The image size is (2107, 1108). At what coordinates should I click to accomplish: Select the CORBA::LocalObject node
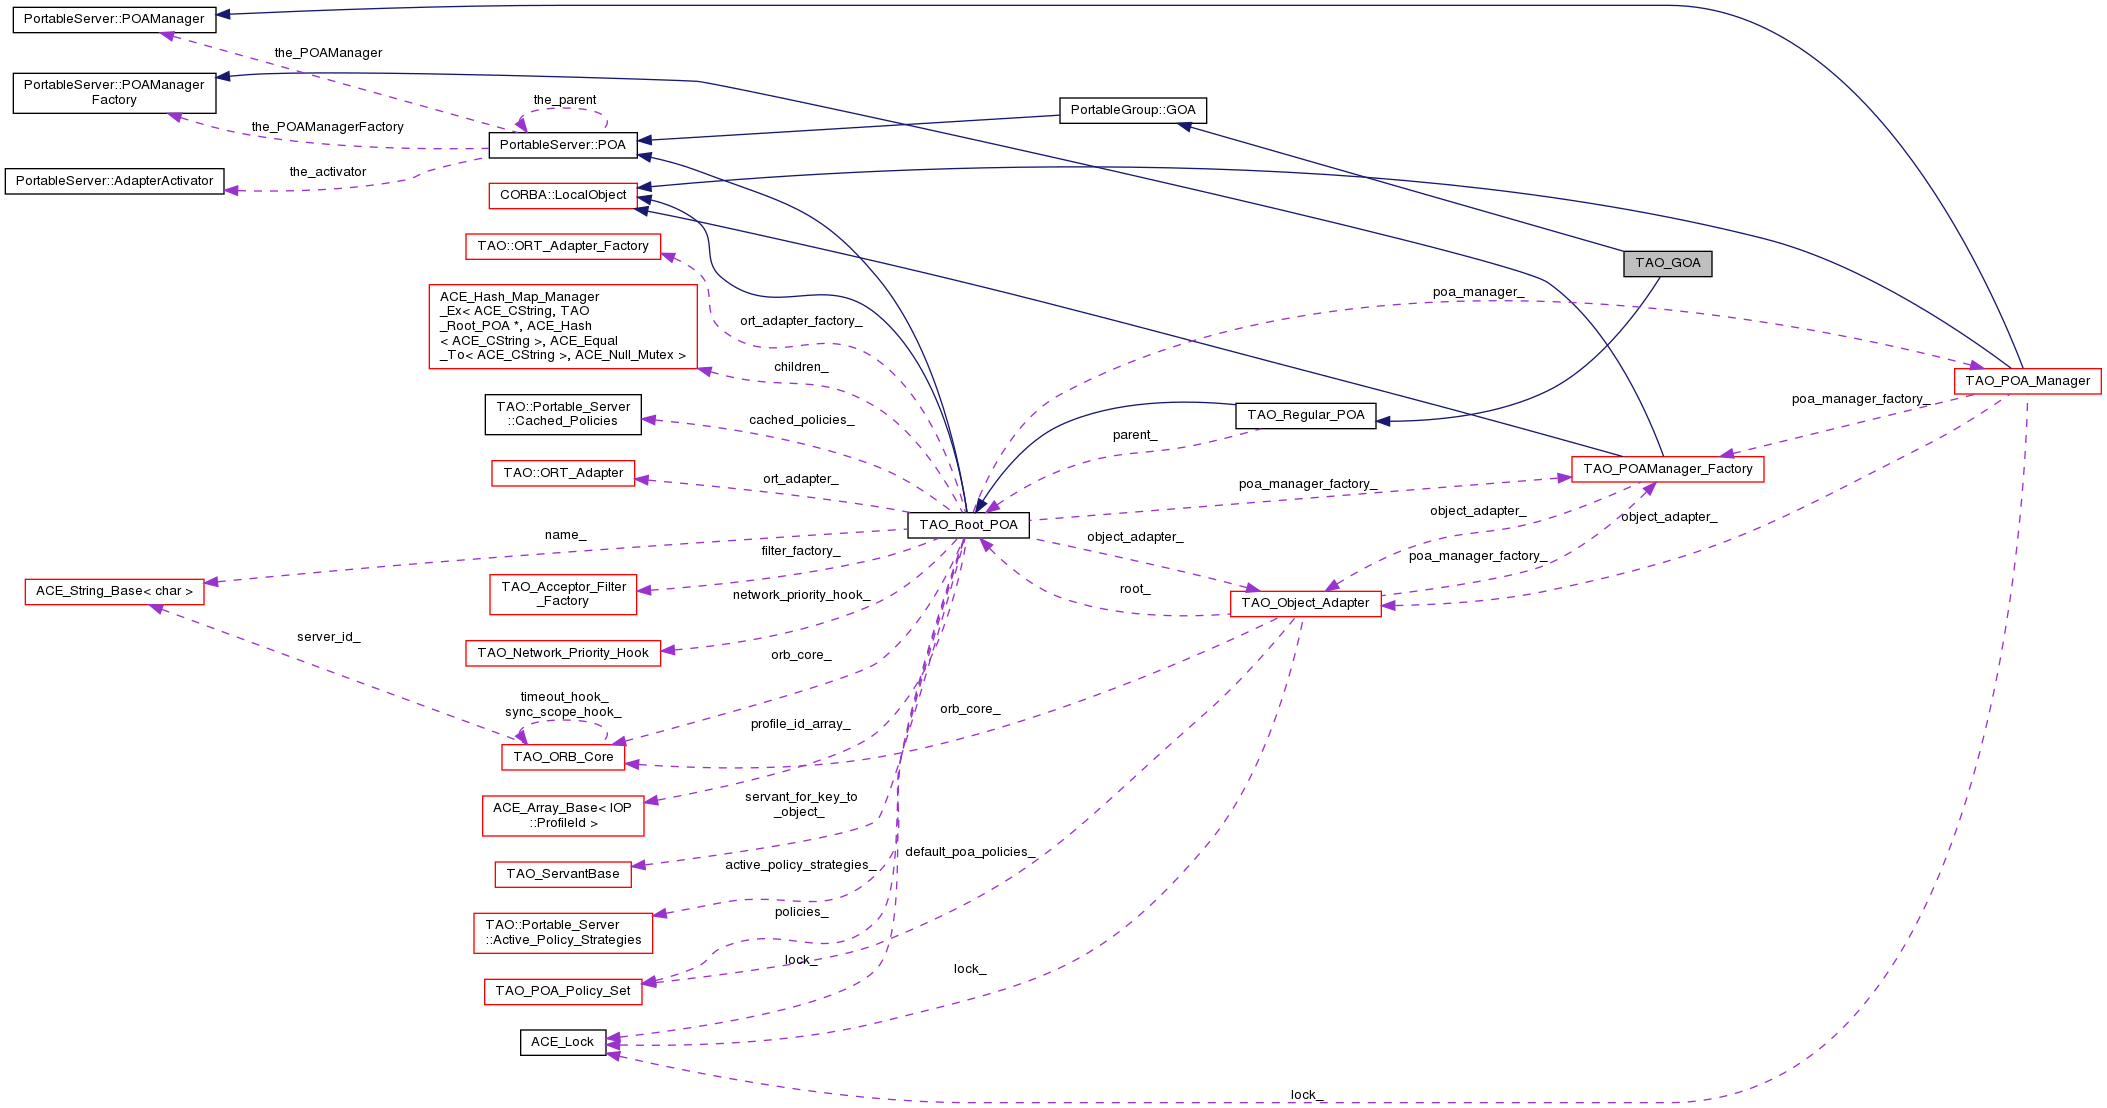(562, 195)
